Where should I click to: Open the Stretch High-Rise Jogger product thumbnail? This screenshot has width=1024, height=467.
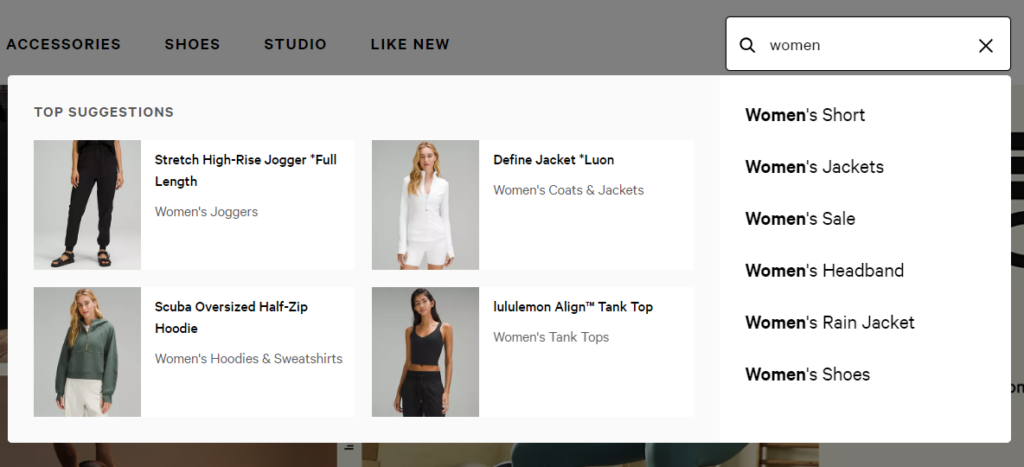pyautogui.click(x=88, y=204)
